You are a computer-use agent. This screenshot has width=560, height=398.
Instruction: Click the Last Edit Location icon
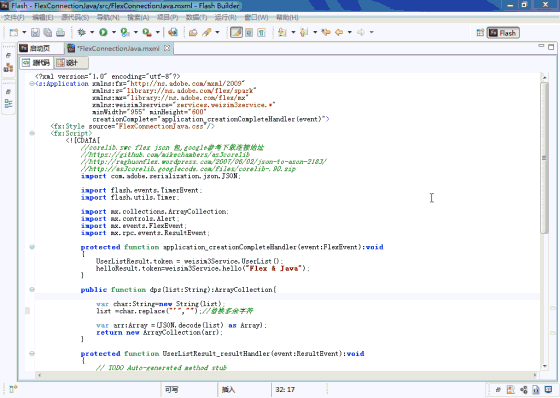coord(326,33)
